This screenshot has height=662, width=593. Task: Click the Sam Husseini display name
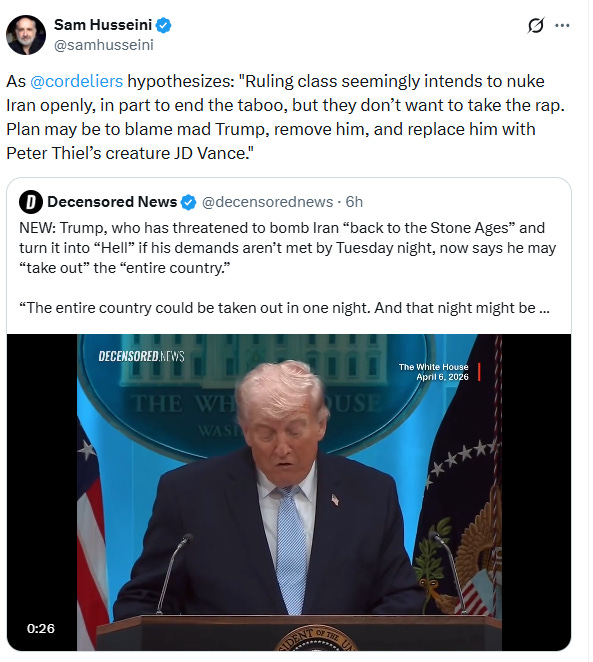[103, 25]
